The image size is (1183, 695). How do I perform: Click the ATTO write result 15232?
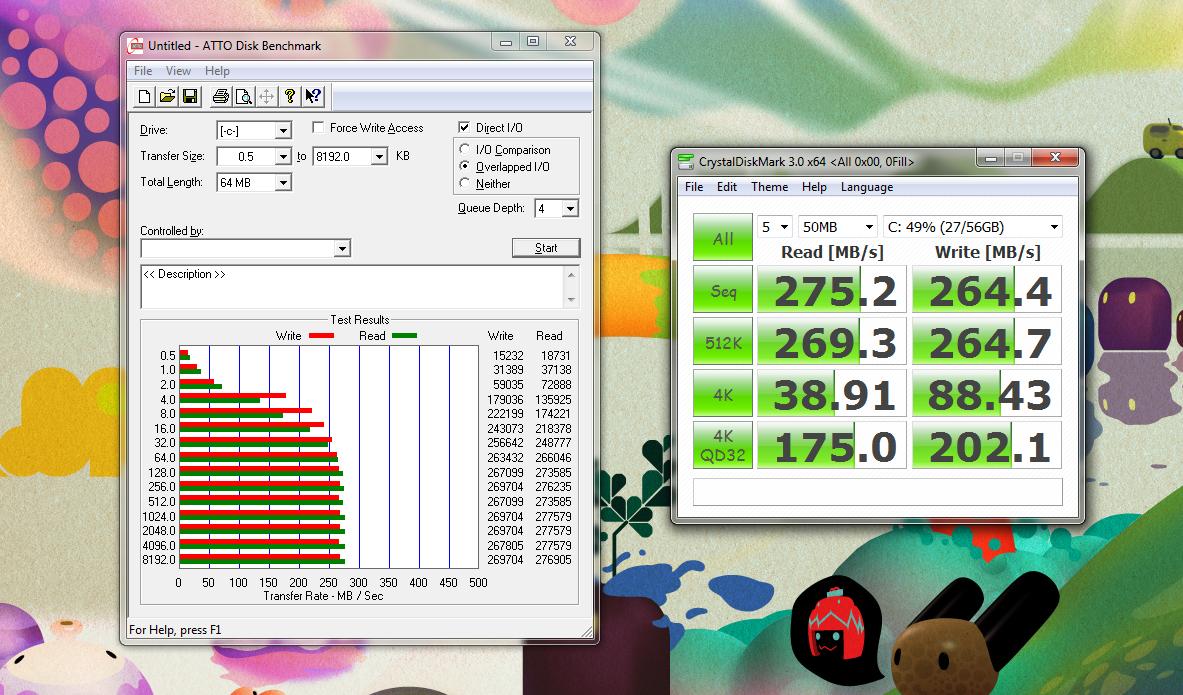tap(508, 355)
